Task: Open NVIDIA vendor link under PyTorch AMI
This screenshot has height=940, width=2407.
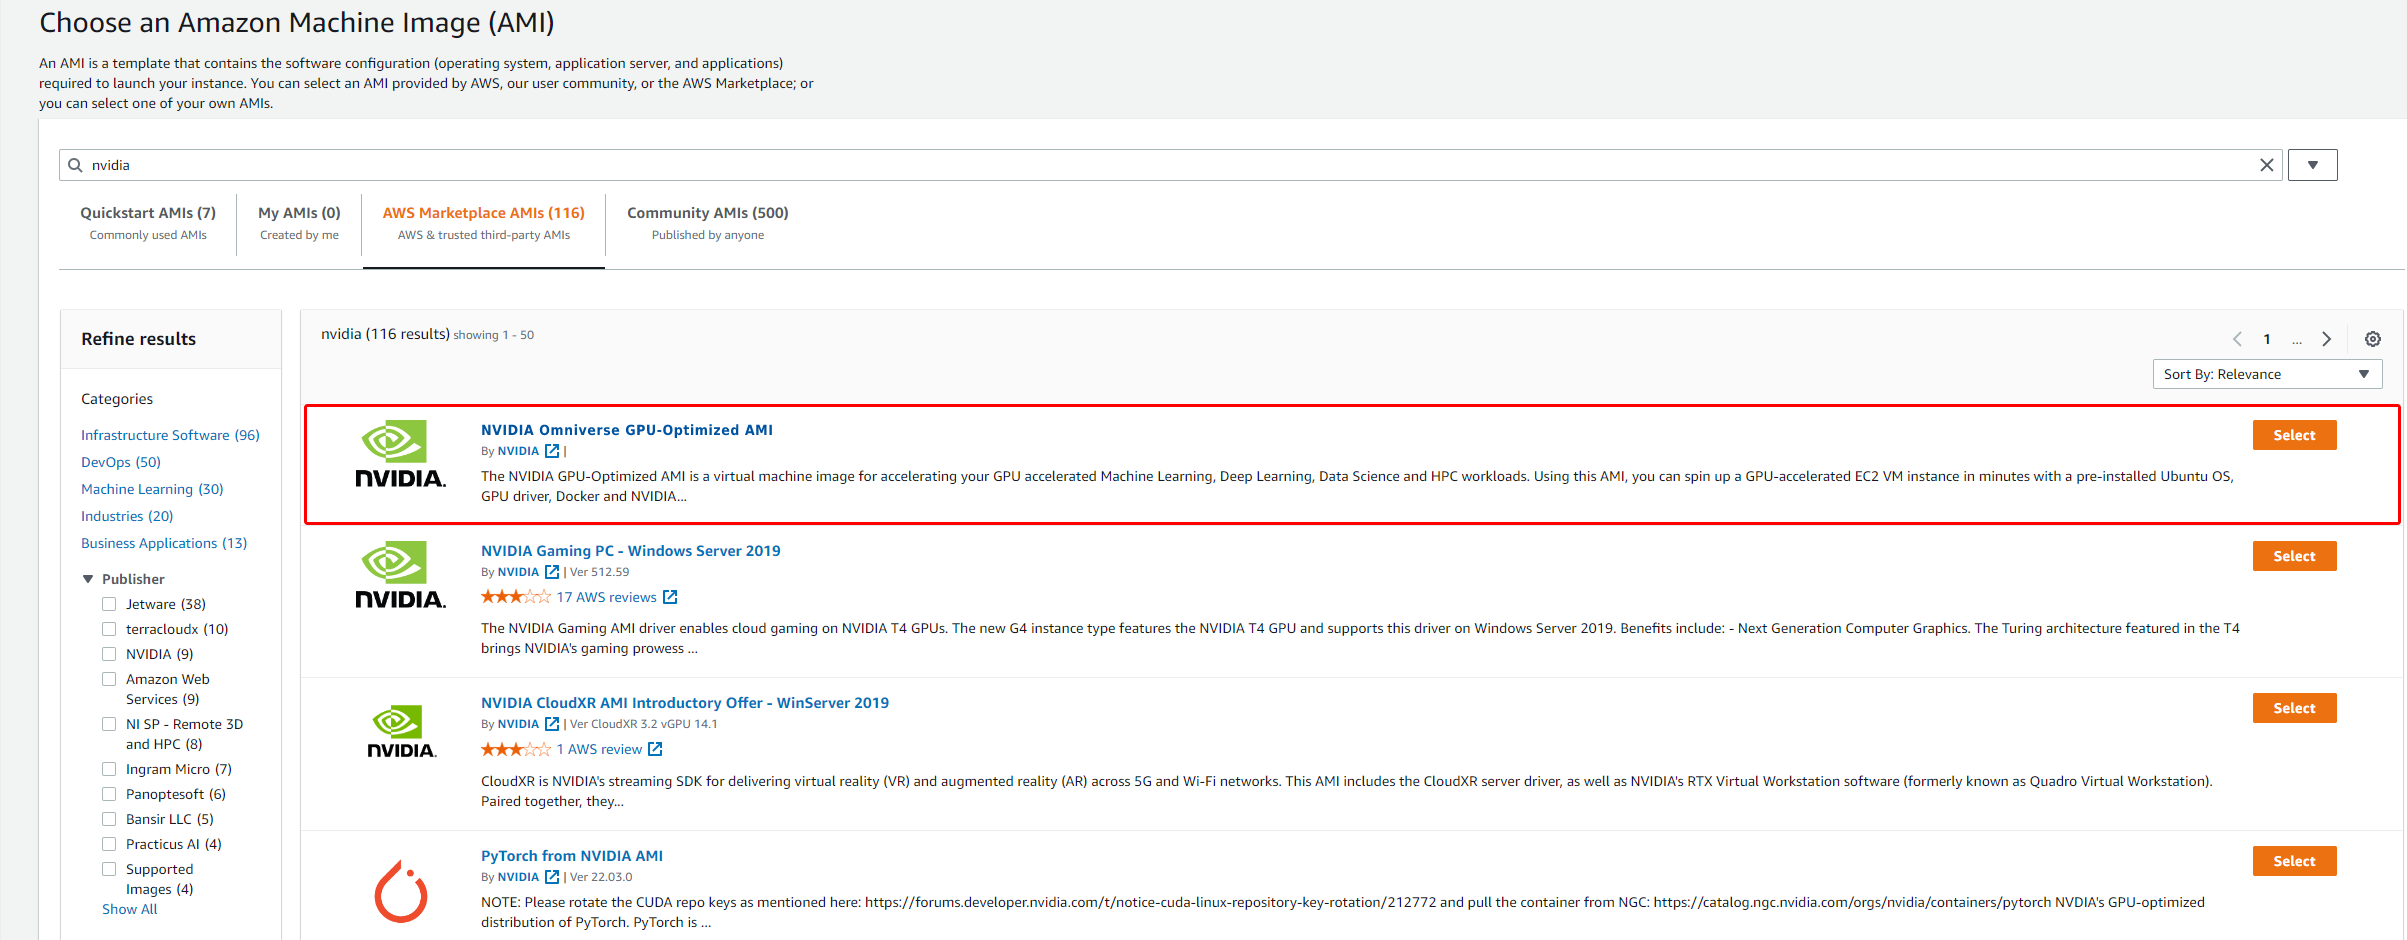Action: click(518, 877)
